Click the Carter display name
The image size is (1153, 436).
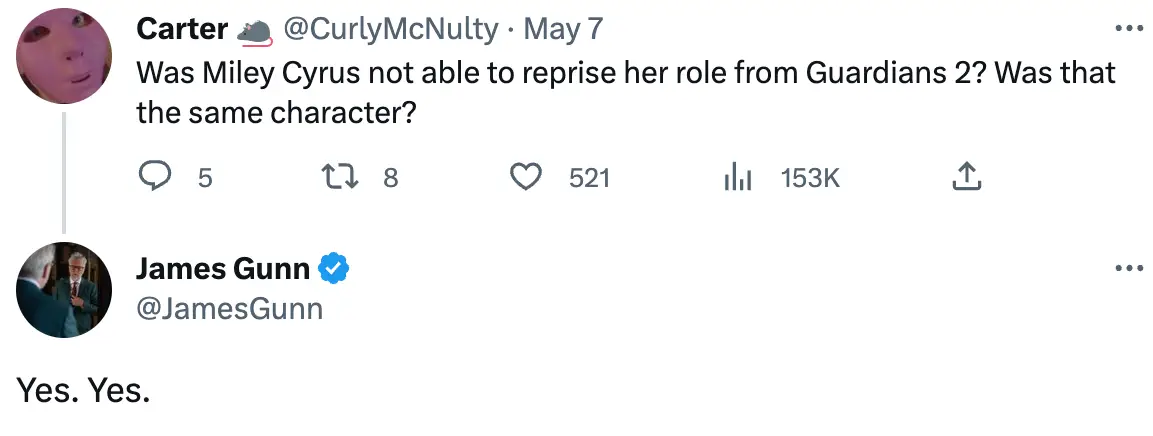tap(181, 30)
